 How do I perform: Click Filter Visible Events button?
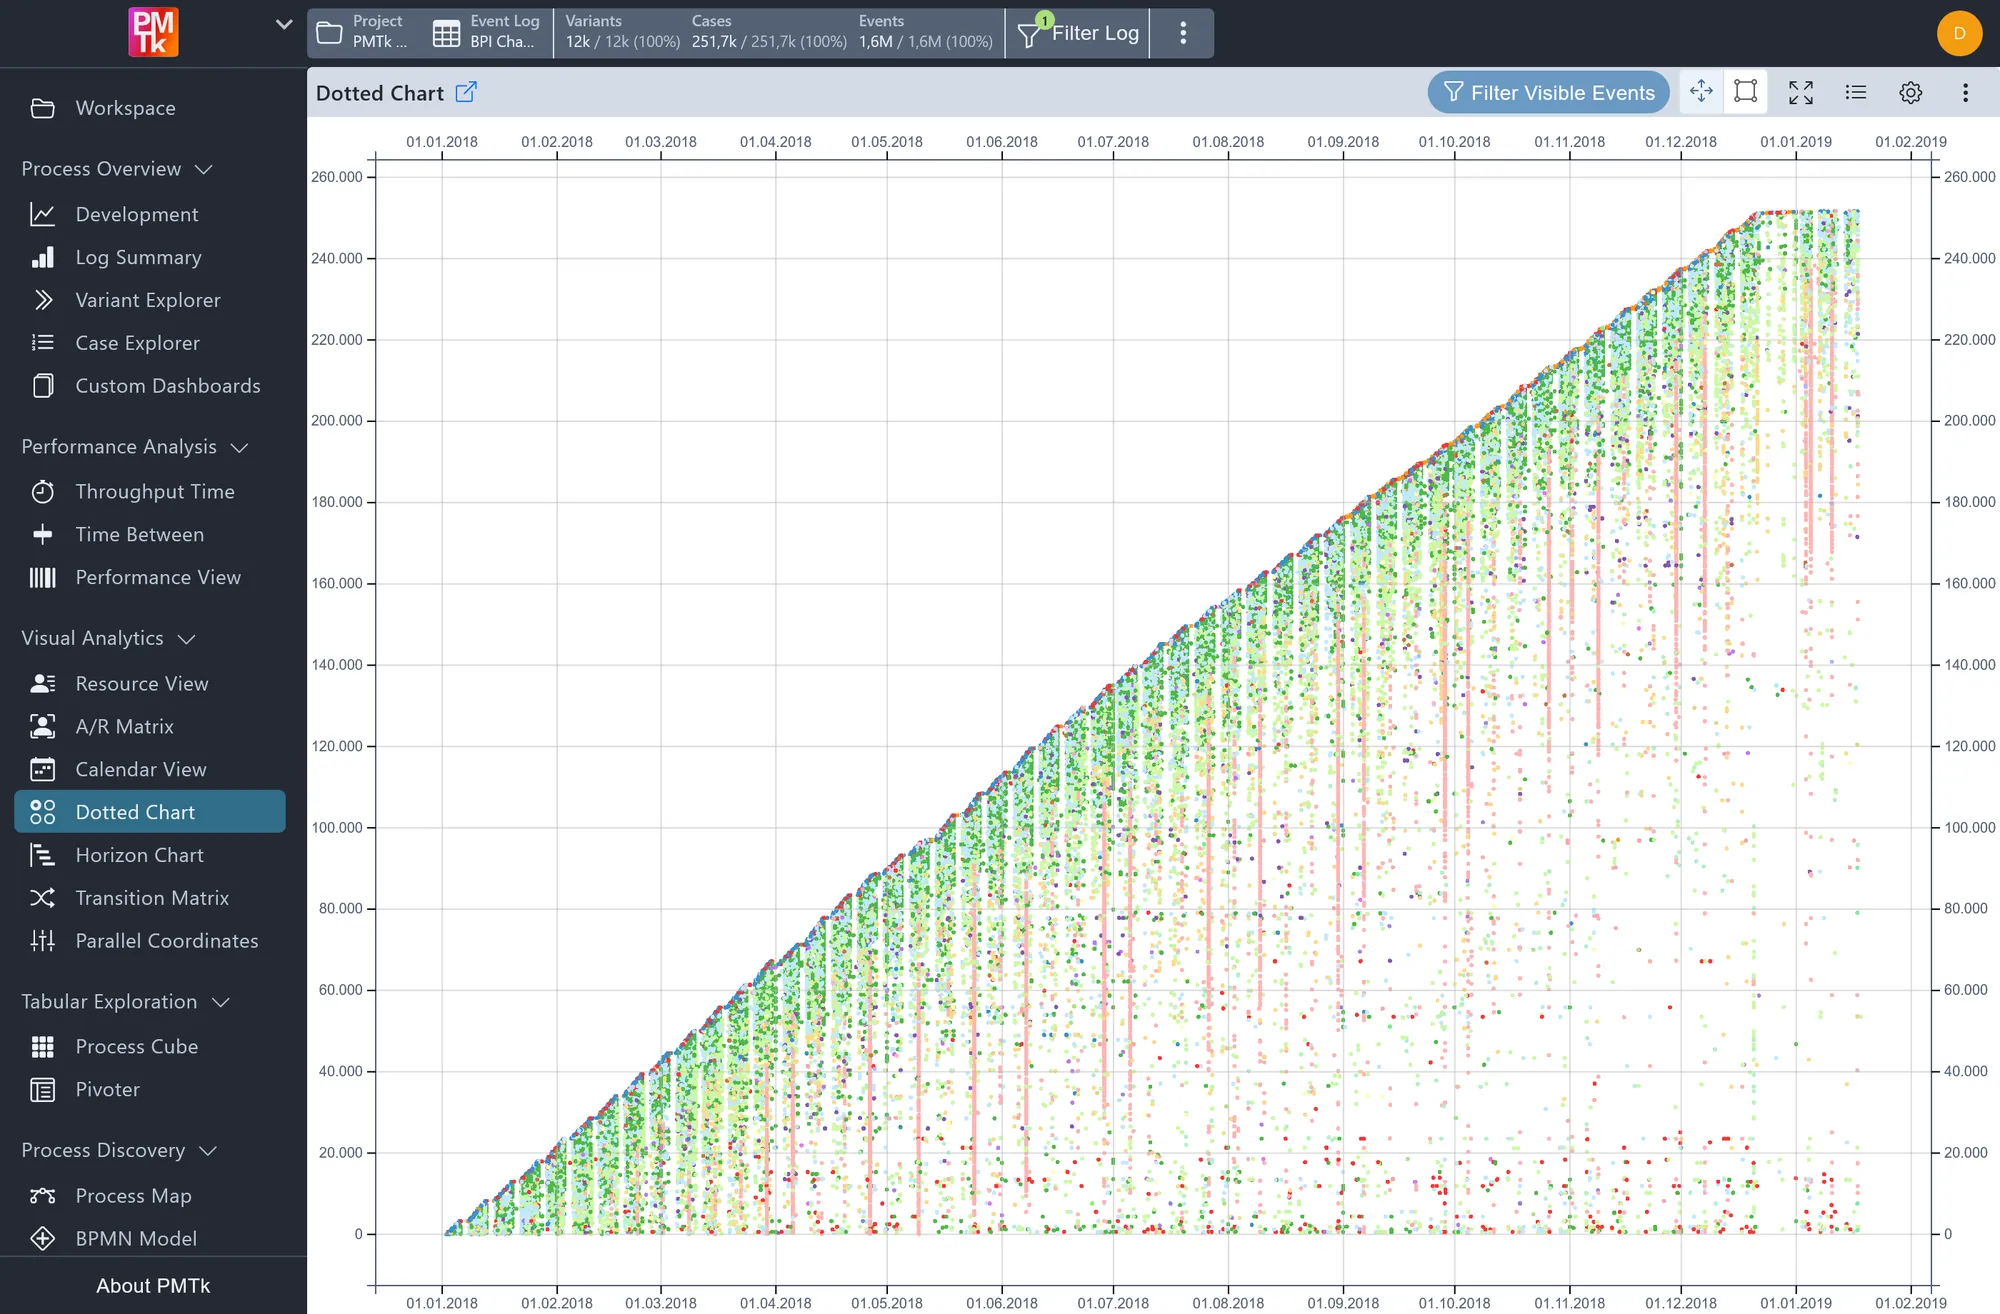pos(1548,92)
